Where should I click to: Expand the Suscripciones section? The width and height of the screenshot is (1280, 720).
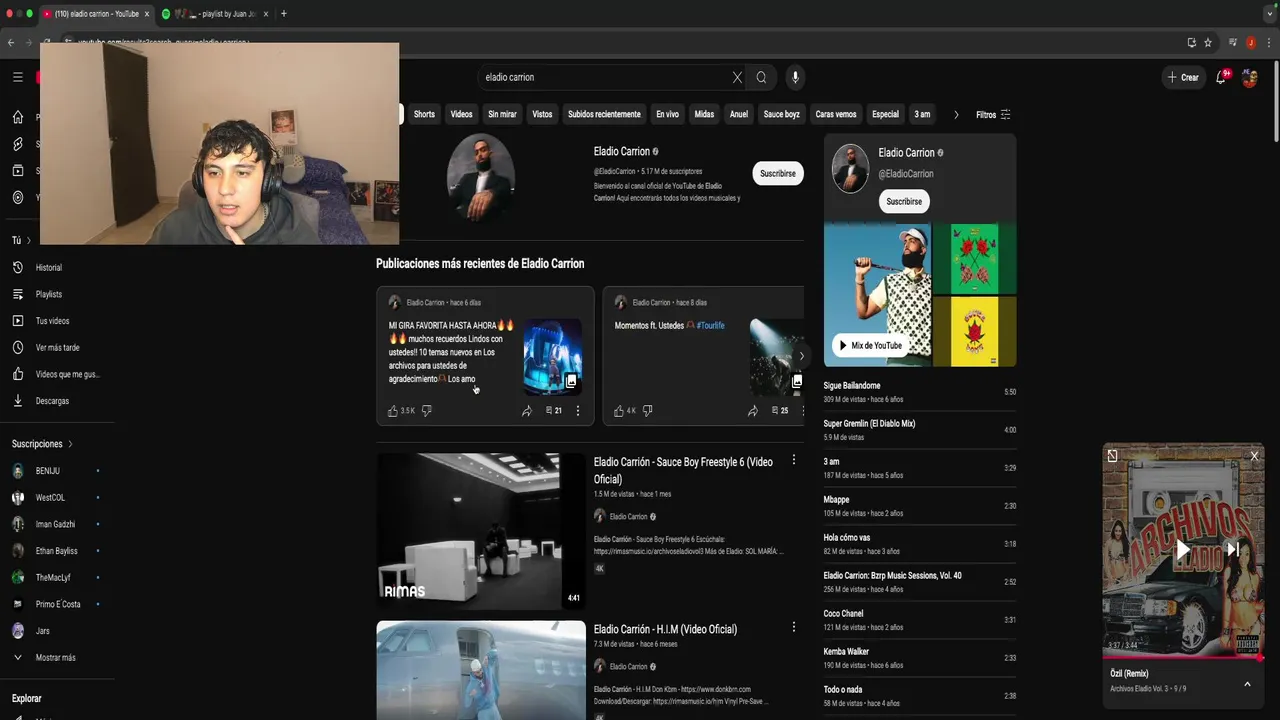click(42, 444)
